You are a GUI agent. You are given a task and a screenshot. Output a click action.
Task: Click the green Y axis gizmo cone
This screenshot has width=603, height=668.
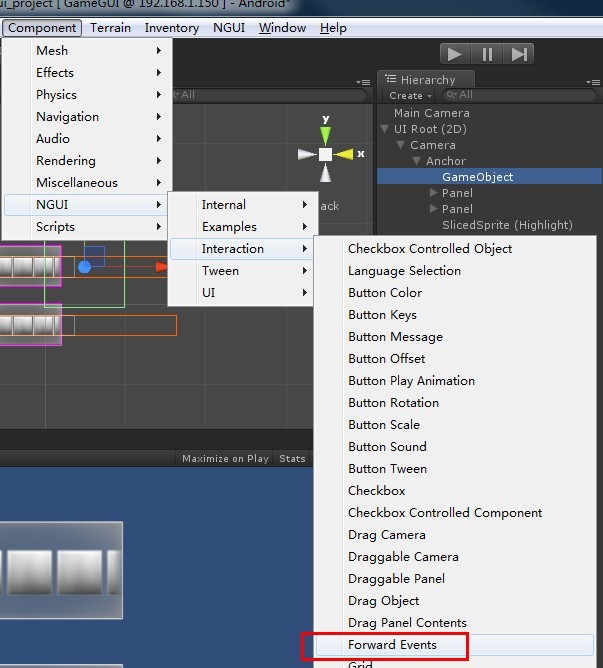pyautogui.click(x=325, y=133)
